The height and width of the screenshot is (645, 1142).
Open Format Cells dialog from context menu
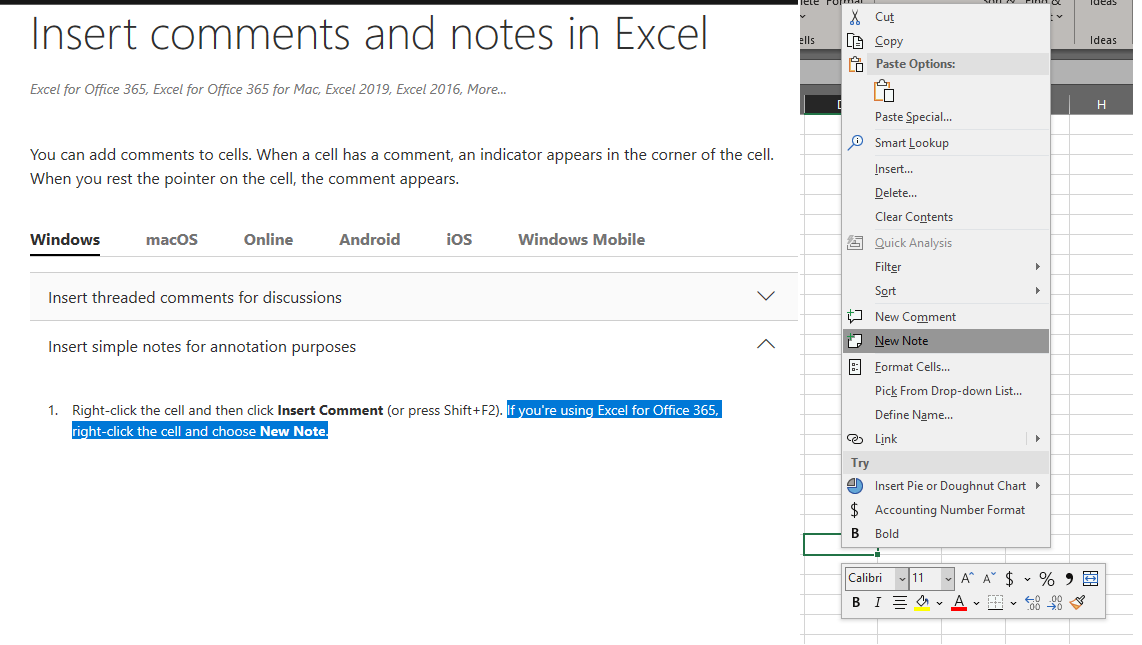[x=945, y=367]
